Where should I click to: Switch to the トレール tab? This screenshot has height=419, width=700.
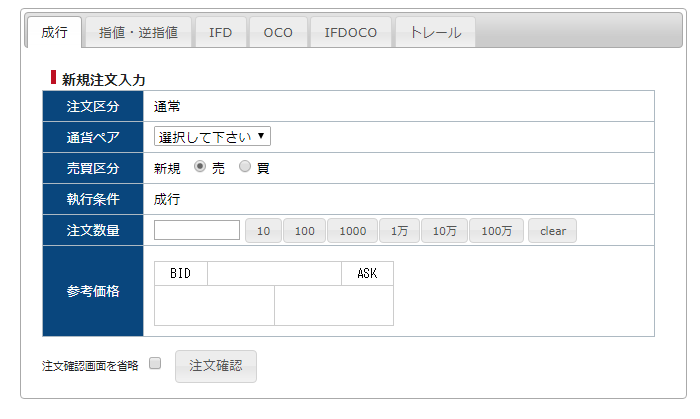tap(435, 32)
